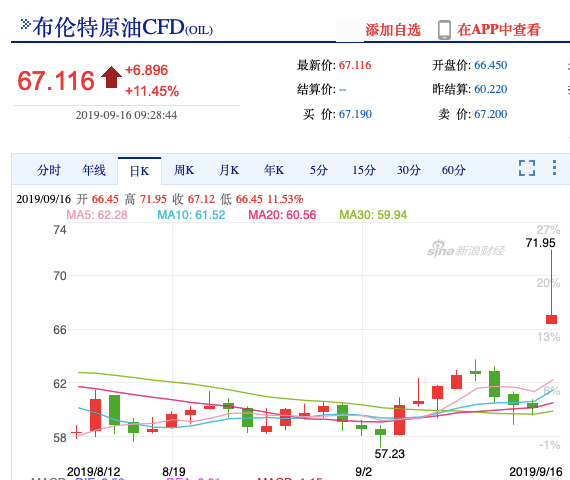Open the 周K chart tab

point(184,170)
